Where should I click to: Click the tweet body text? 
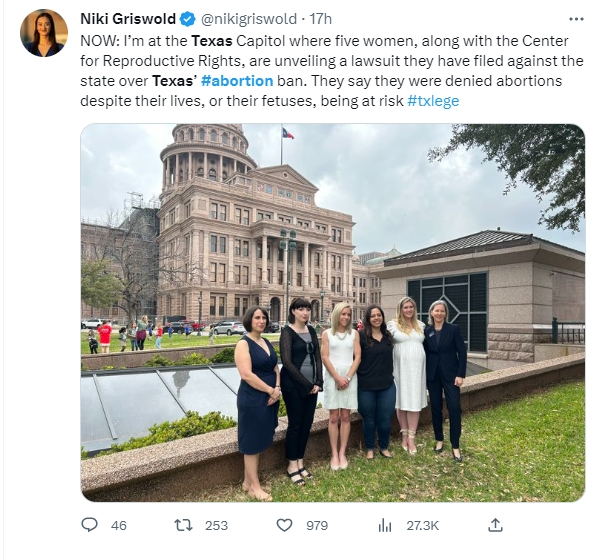click(332, 71)
